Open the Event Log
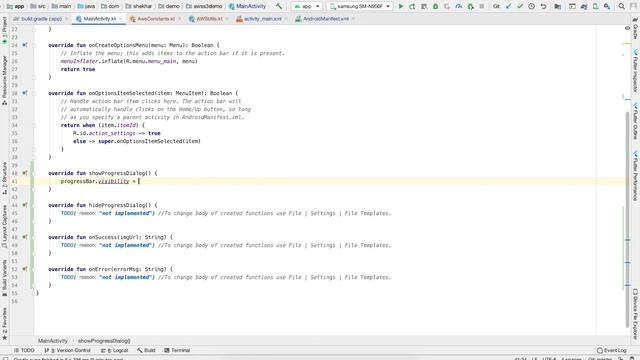640x360 pixels. [611, 350]
